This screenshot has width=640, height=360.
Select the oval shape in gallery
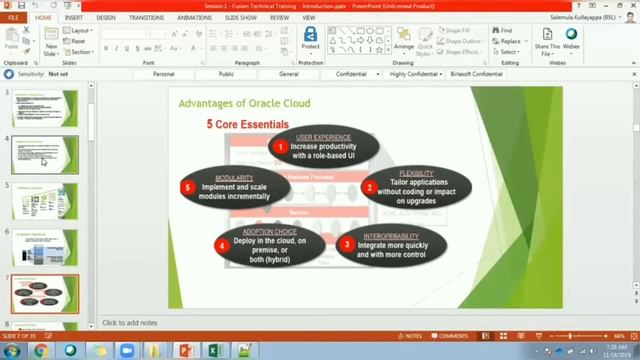click(x=370, y=31)
